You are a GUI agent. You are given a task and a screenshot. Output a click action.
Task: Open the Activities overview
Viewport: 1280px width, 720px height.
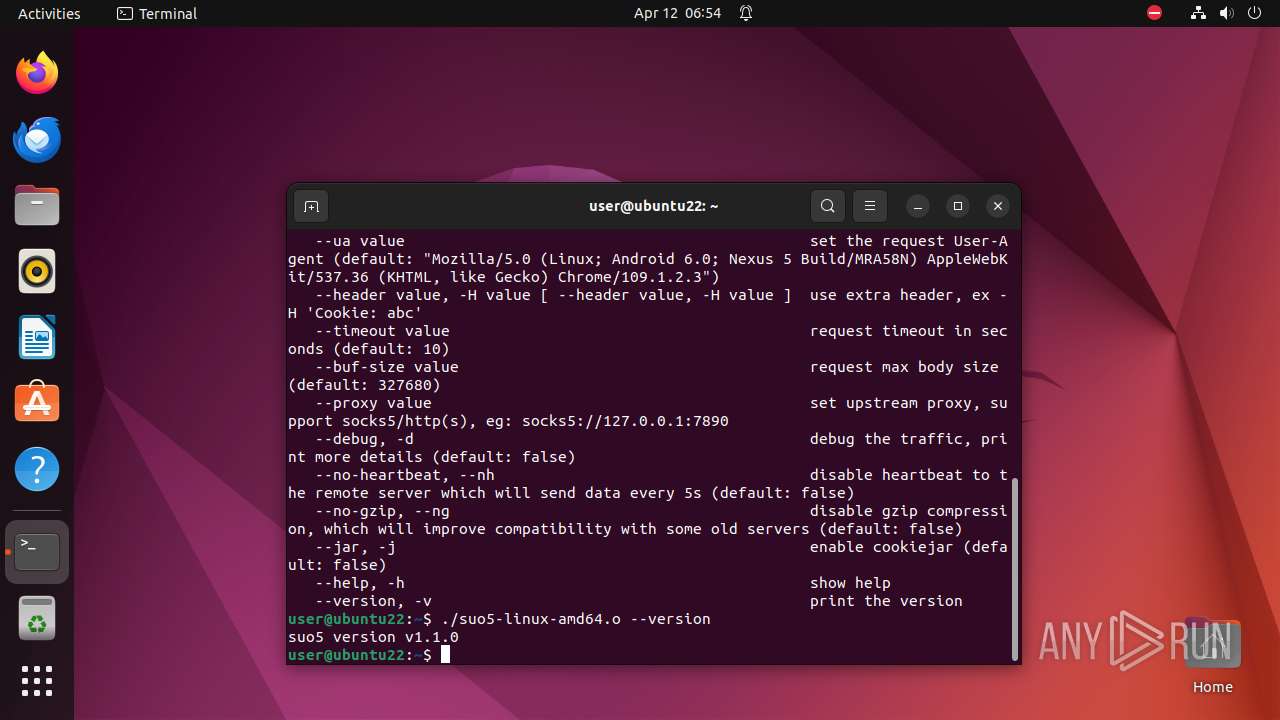tap(49, 13)
